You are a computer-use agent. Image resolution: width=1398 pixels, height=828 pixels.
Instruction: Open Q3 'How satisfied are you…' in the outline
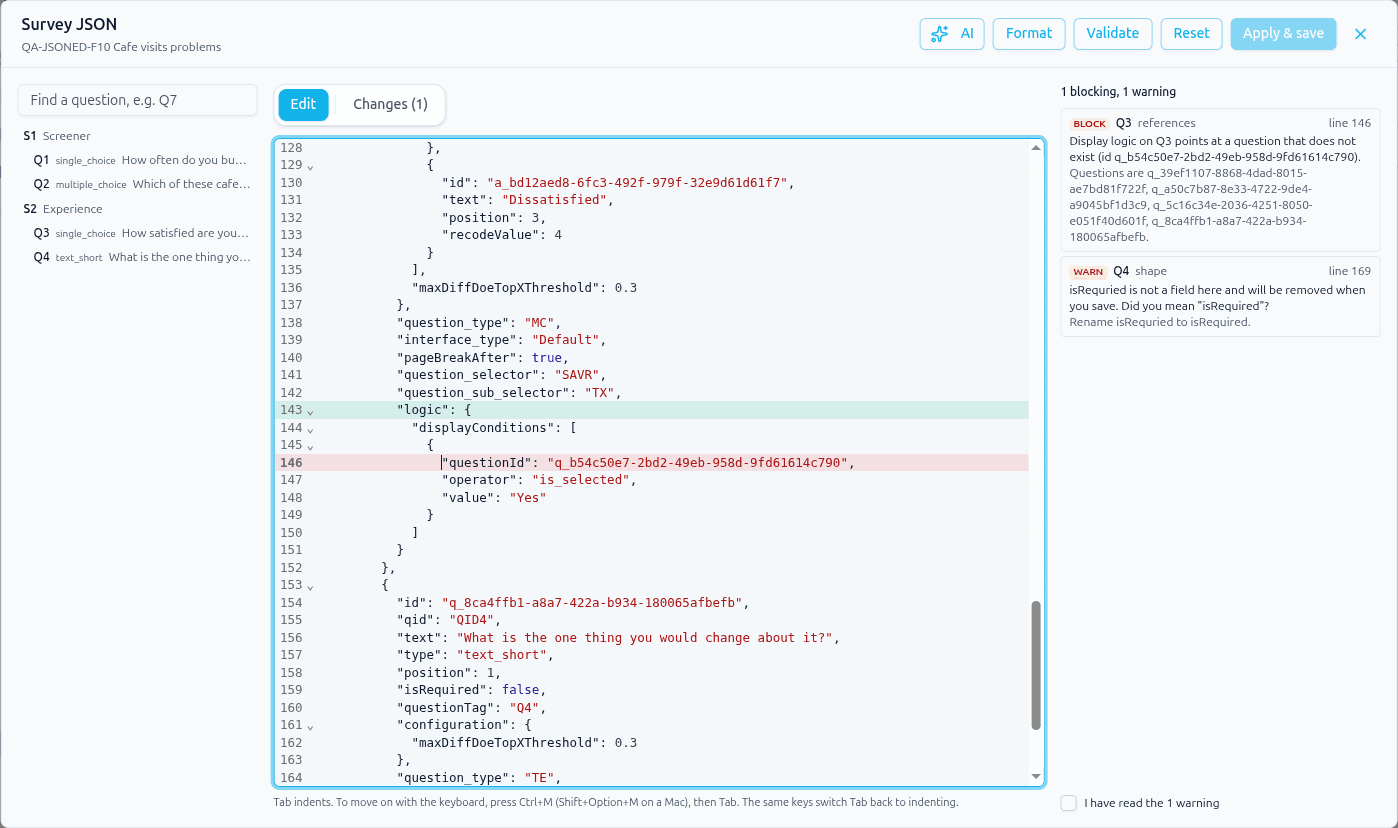pyautogui.click(x=141, y=233)
